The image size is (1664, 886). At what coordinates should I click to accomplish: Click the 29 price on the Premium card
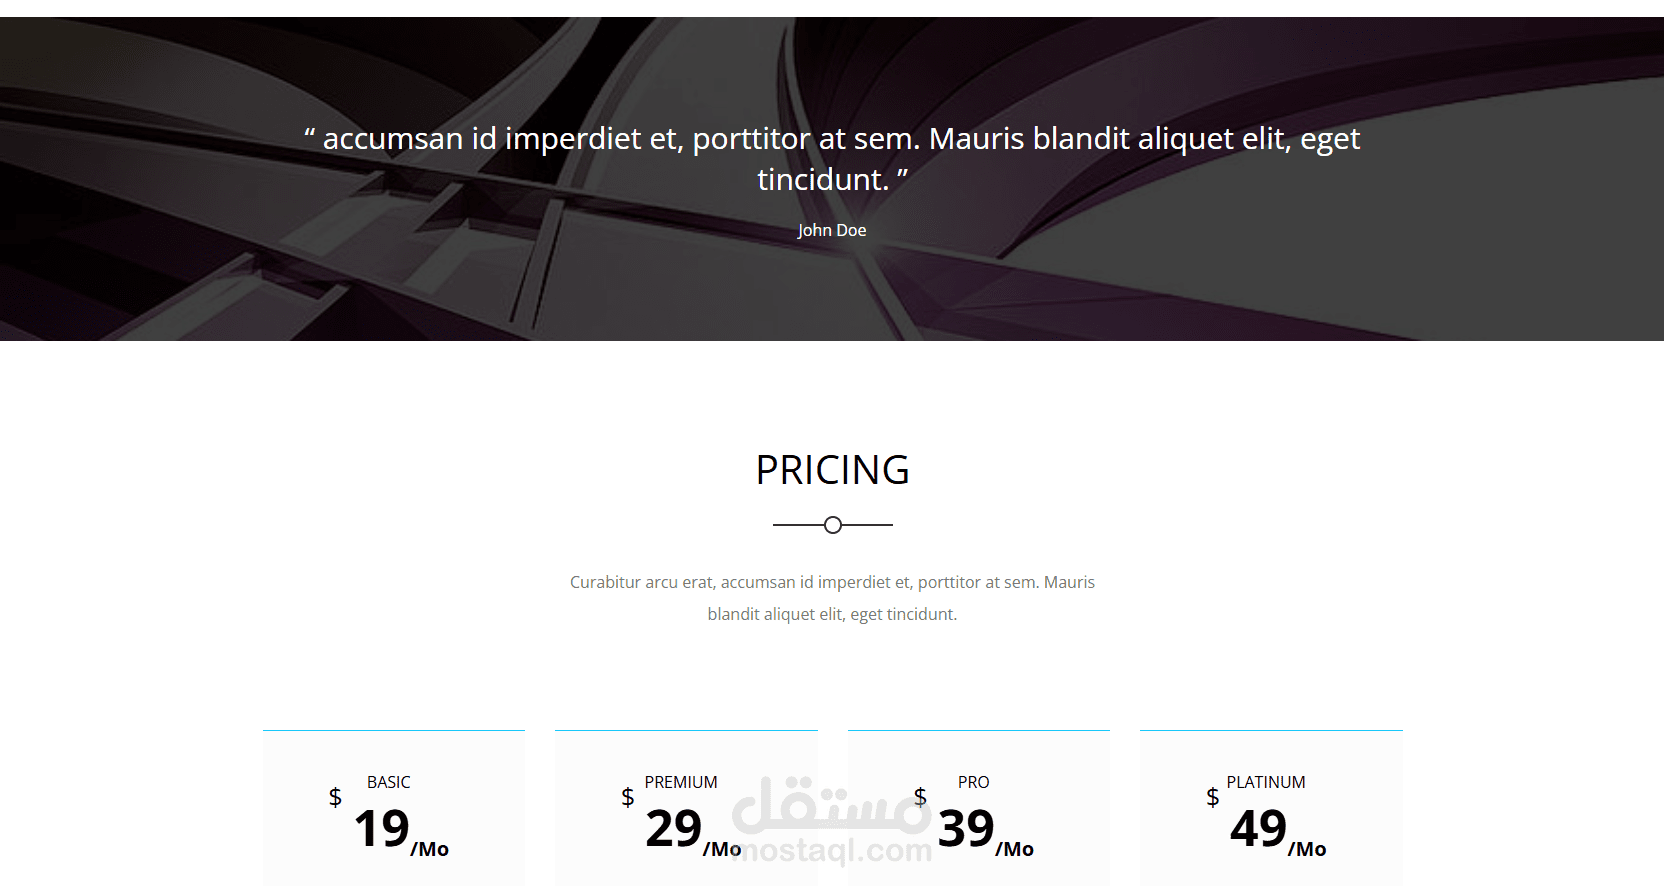pyautogui.click(x=673, y=829)
